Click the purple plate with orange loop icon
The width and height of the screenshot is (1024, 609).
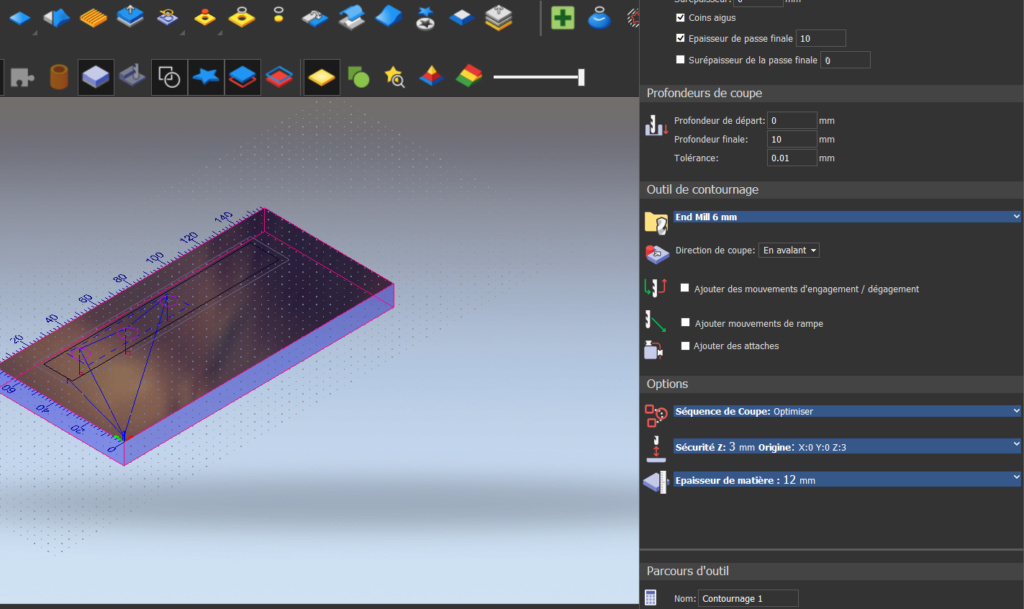[x=167, y=17]
